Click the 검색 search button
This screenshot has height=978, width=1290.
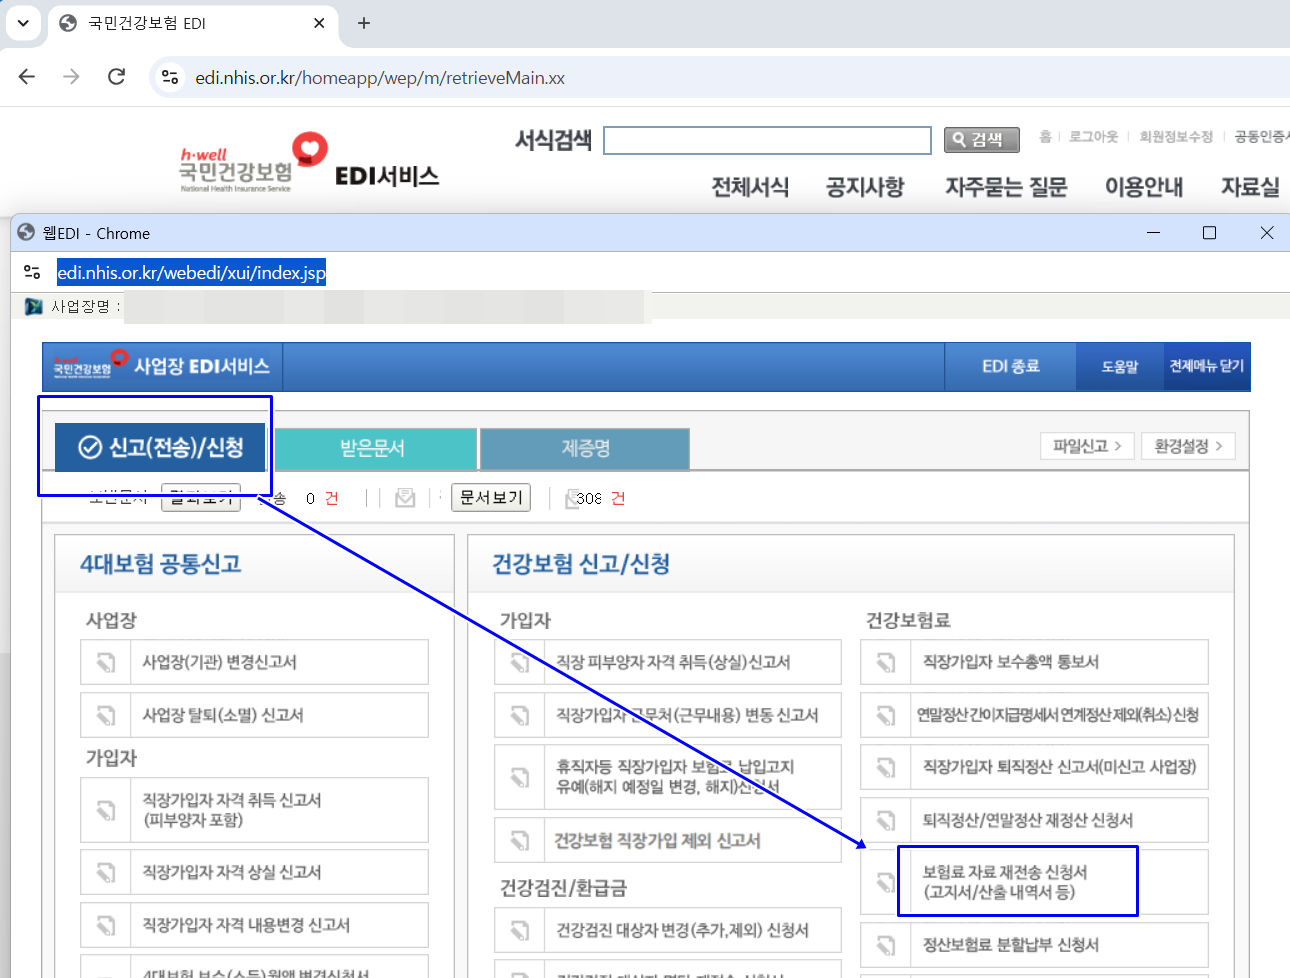point(982,140)
